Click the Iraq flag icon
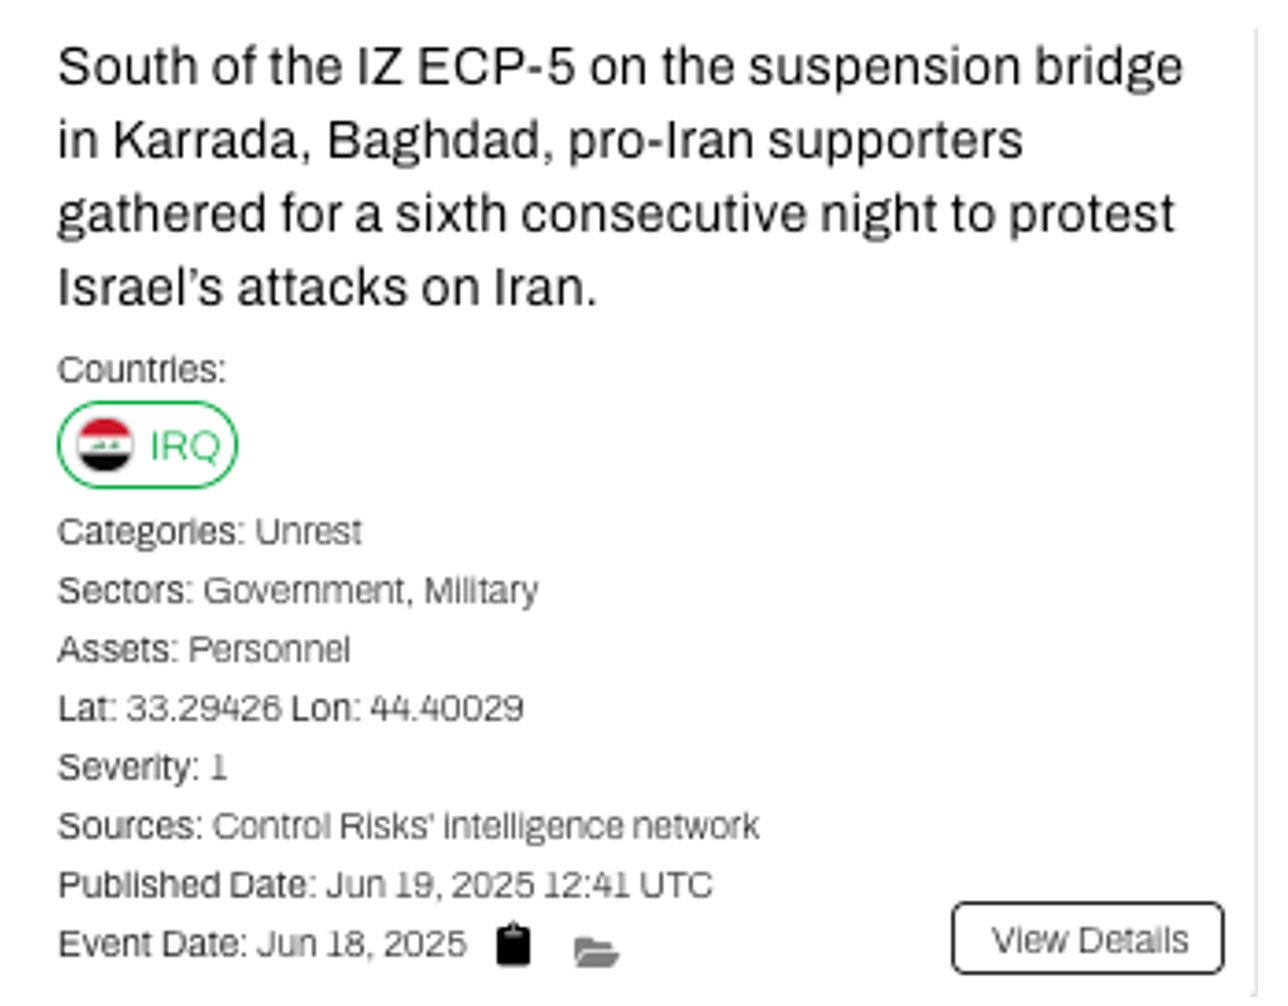The width and height of the screenshot is (1288, 1006). (x=105, y=445)
